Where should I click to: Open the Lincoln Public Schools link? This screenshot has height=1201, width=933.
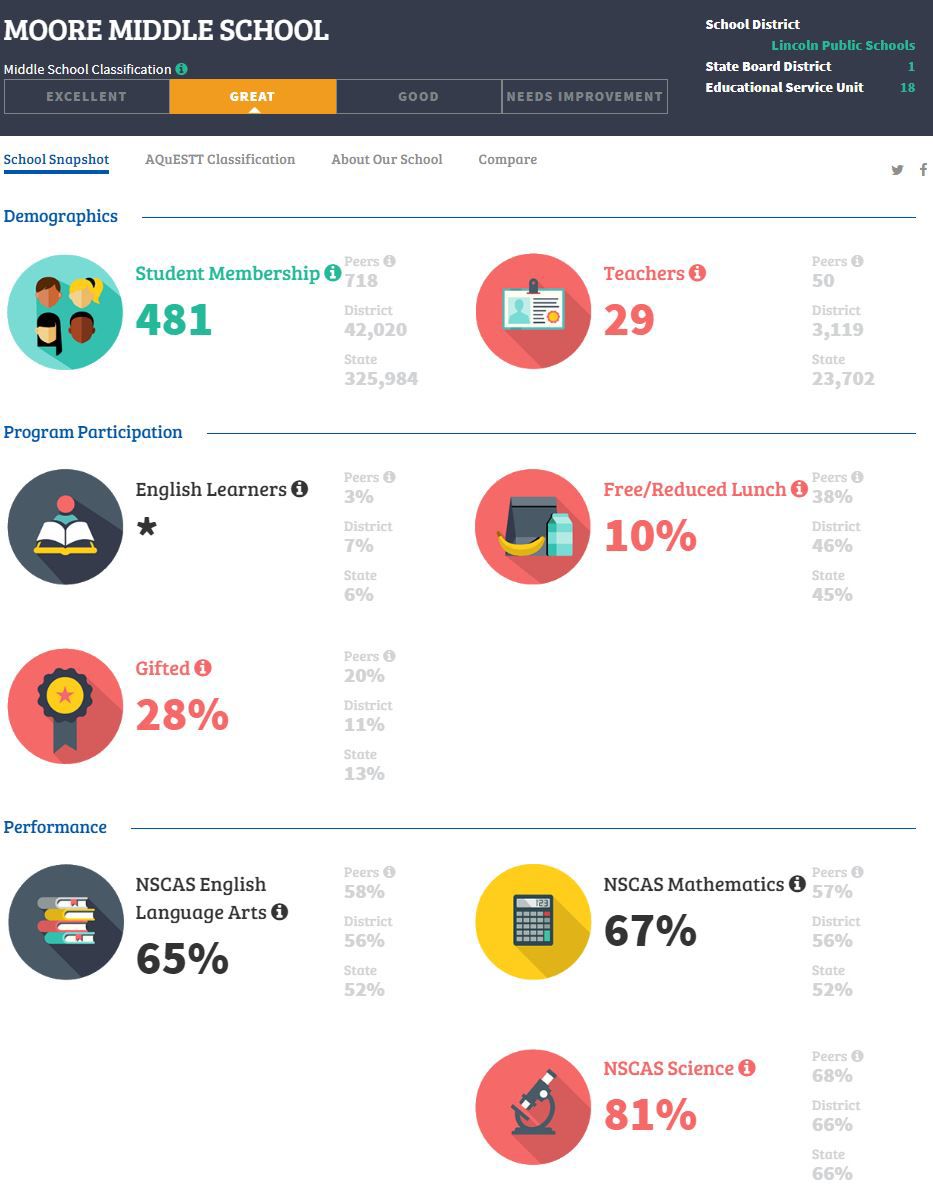843,45
